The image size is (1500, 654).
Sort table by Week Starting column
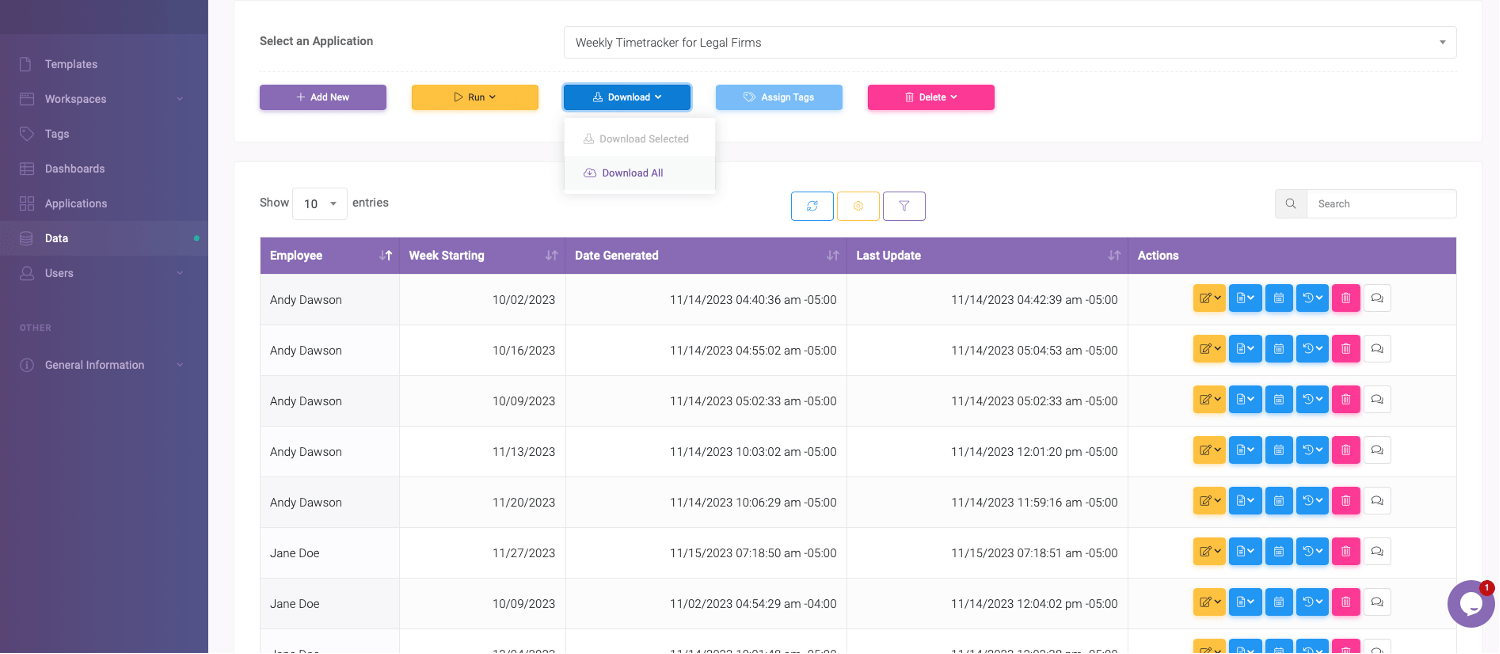(482, 255)
